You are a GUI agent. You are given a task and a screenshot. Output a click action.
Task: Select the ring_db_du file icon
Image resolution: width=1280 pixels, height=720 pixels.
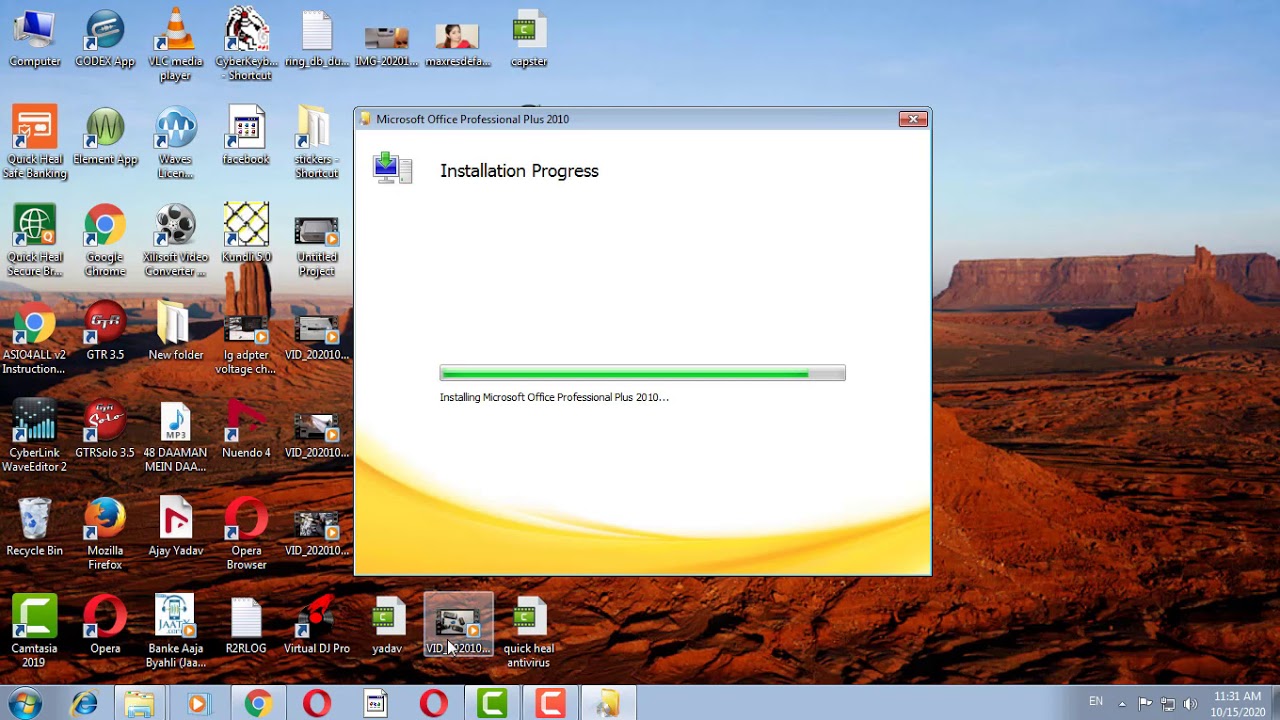coord(317,38)
